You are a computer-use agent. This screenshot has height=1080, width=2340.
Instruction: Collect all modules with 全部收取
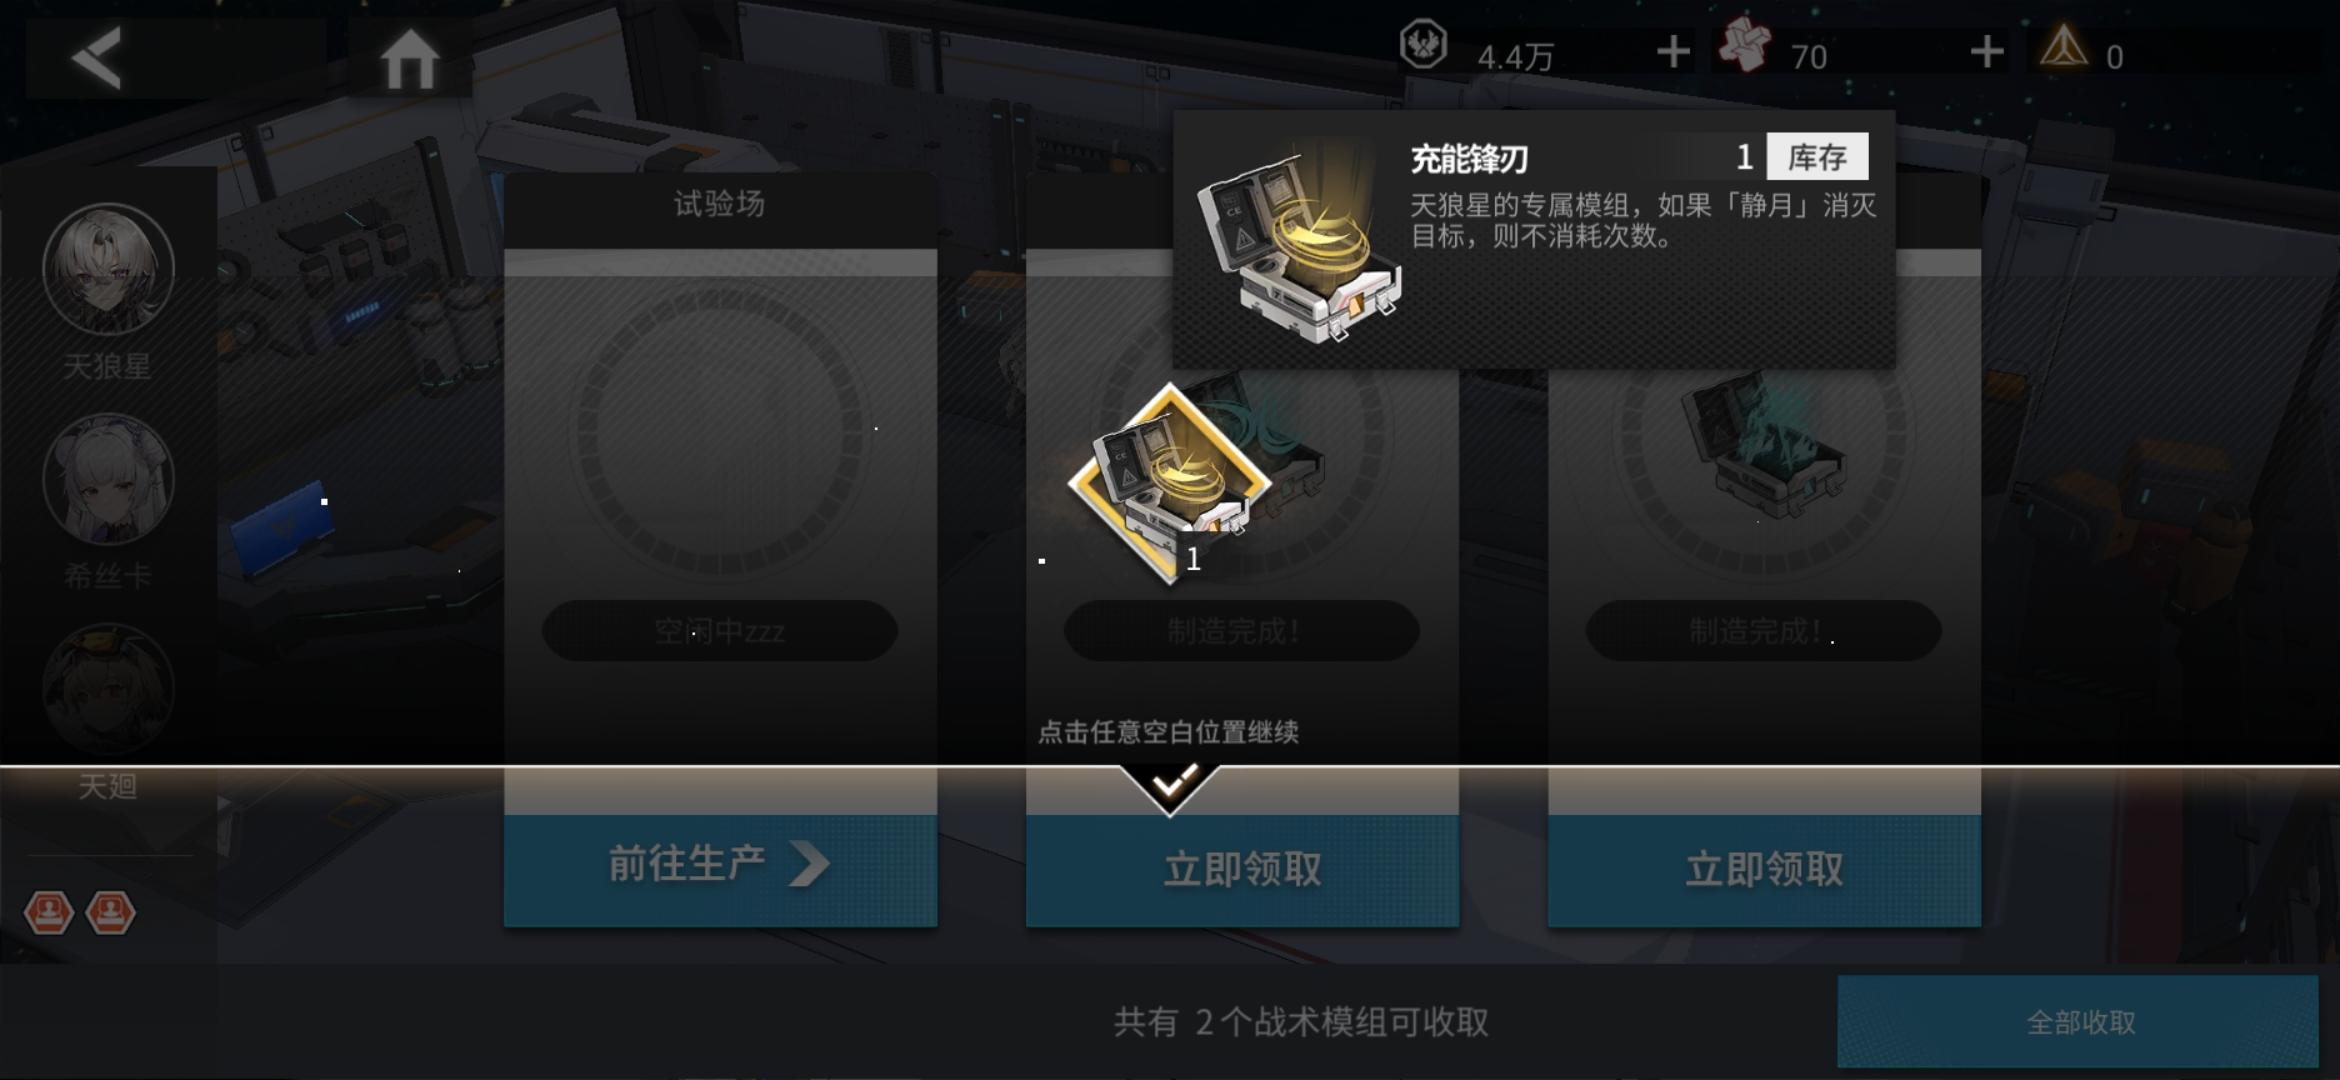click(x=2078, y=1022)
